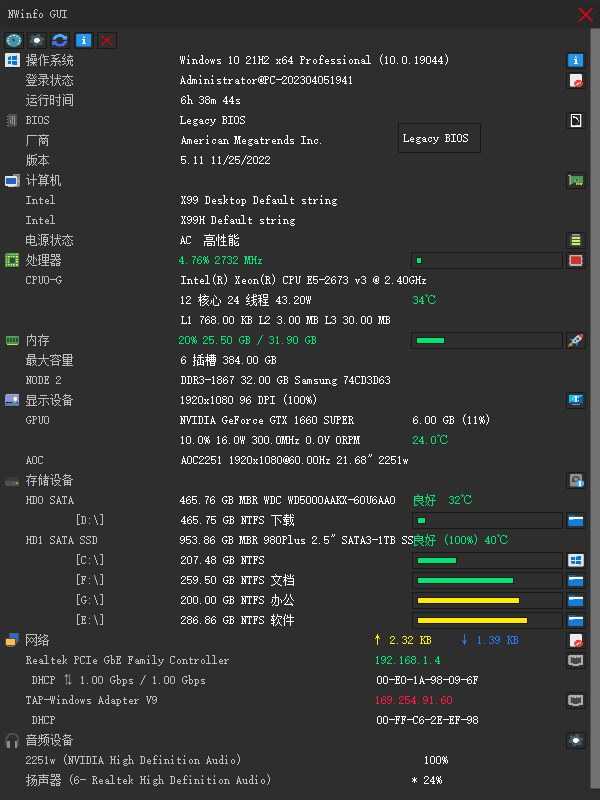Click the memory usage progress bar
Screen dimensions: 600x800
[x=486, y=340]
